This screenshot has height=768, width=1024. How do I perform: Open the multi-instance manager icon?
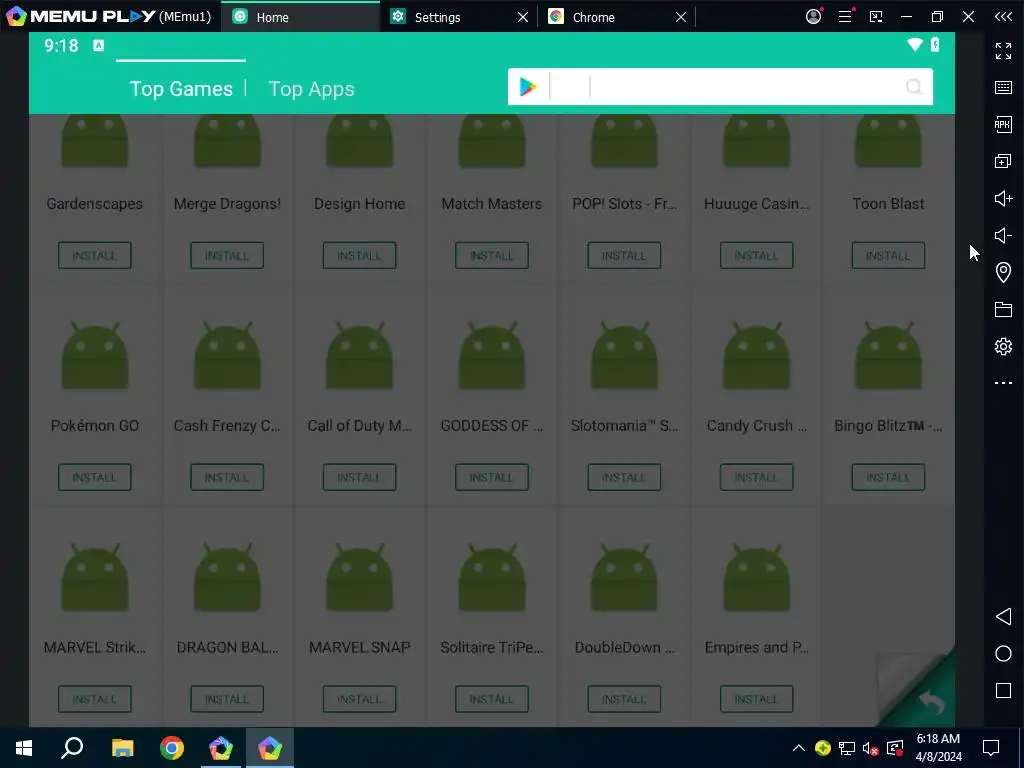tap(1003, 161)
